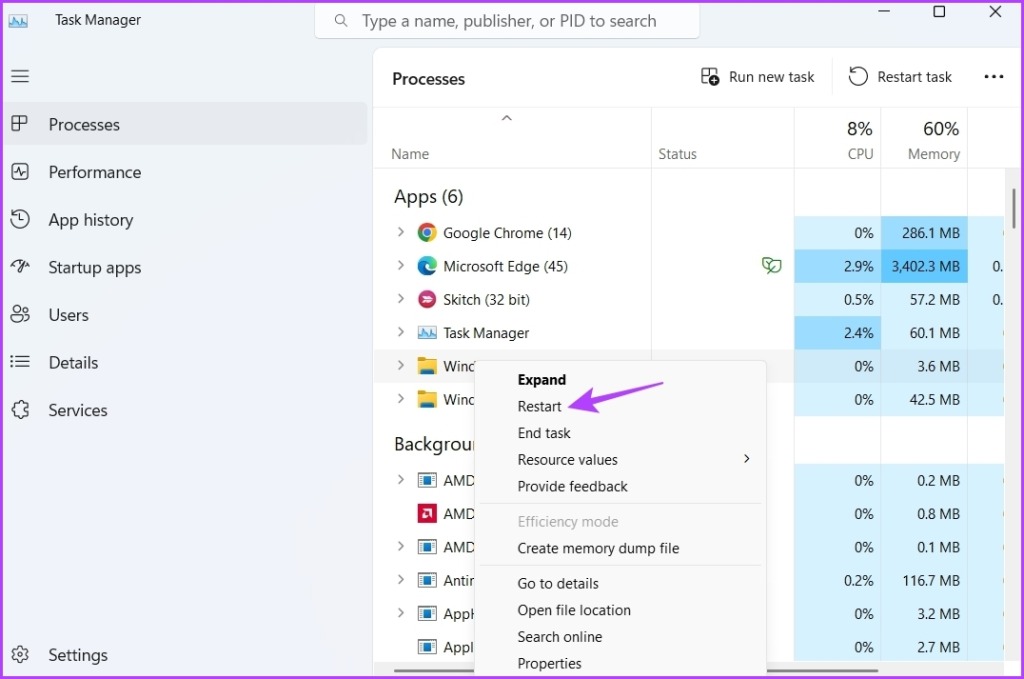This screenshot has height=679, width=1024.
Task: Expand the Skitch (32 bit) process
Action: (403, 299)
